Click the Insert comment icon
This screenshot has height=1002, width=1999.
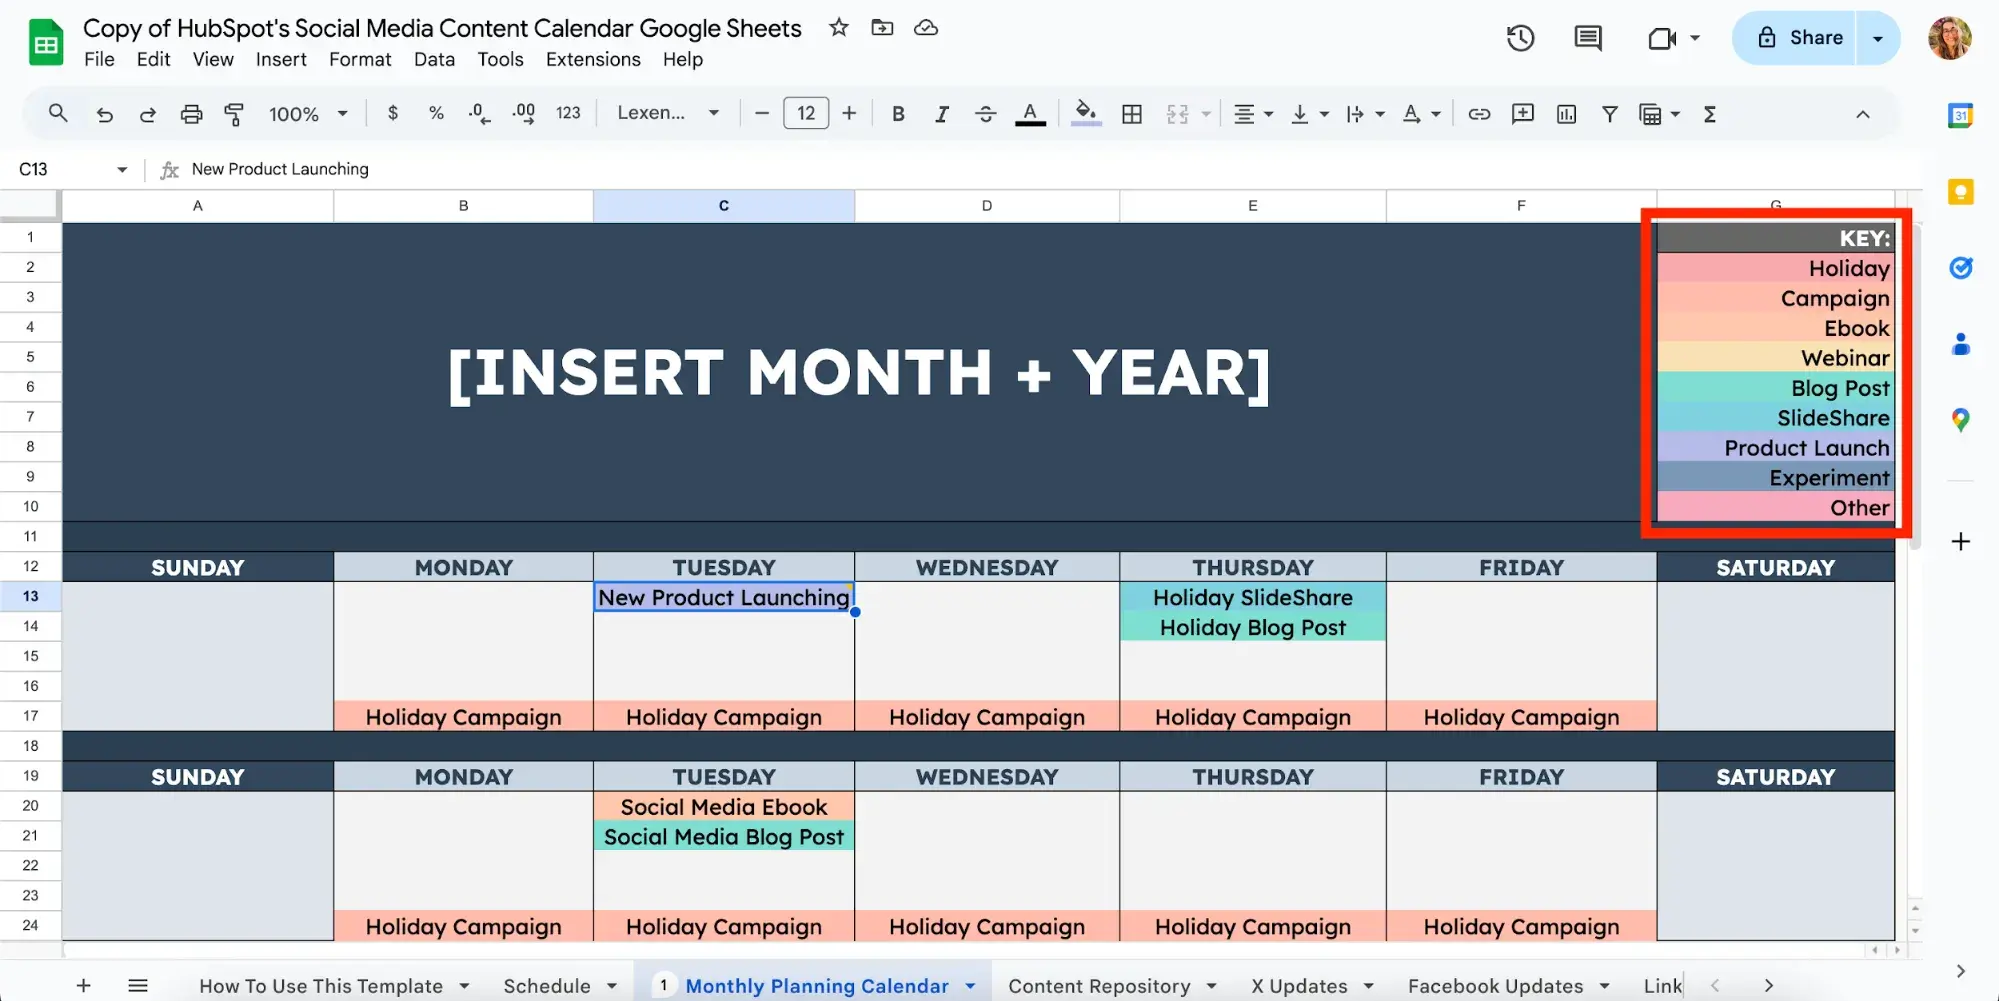1523,113
